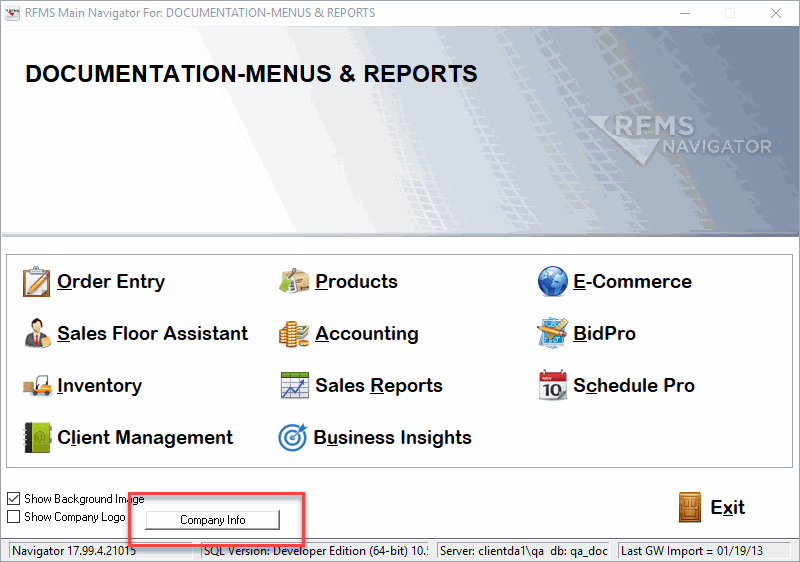Minimize the RFMS Main Navigator window
Viewport: 800px width, 562px height.
click(685, 13)
